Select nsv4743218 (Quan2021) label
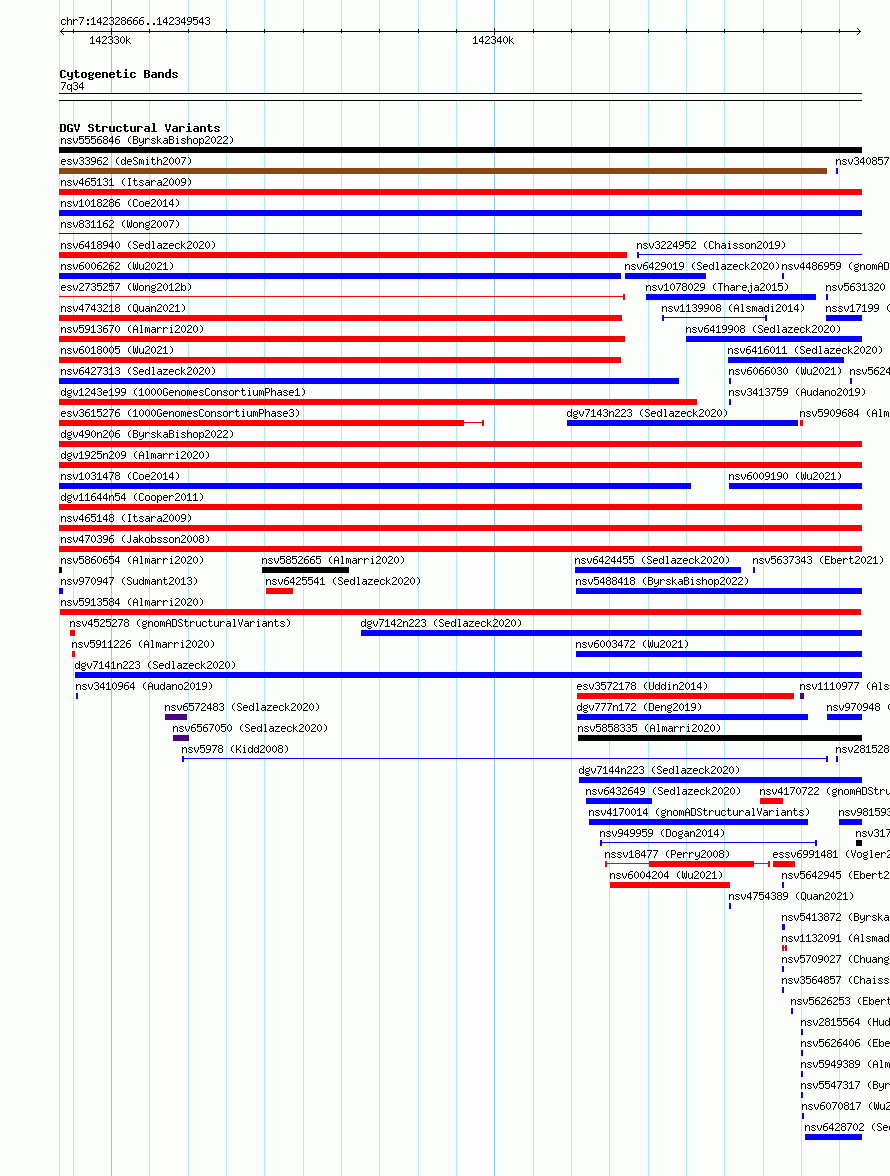The image size is (890, 1176). (x=123, y=308)
